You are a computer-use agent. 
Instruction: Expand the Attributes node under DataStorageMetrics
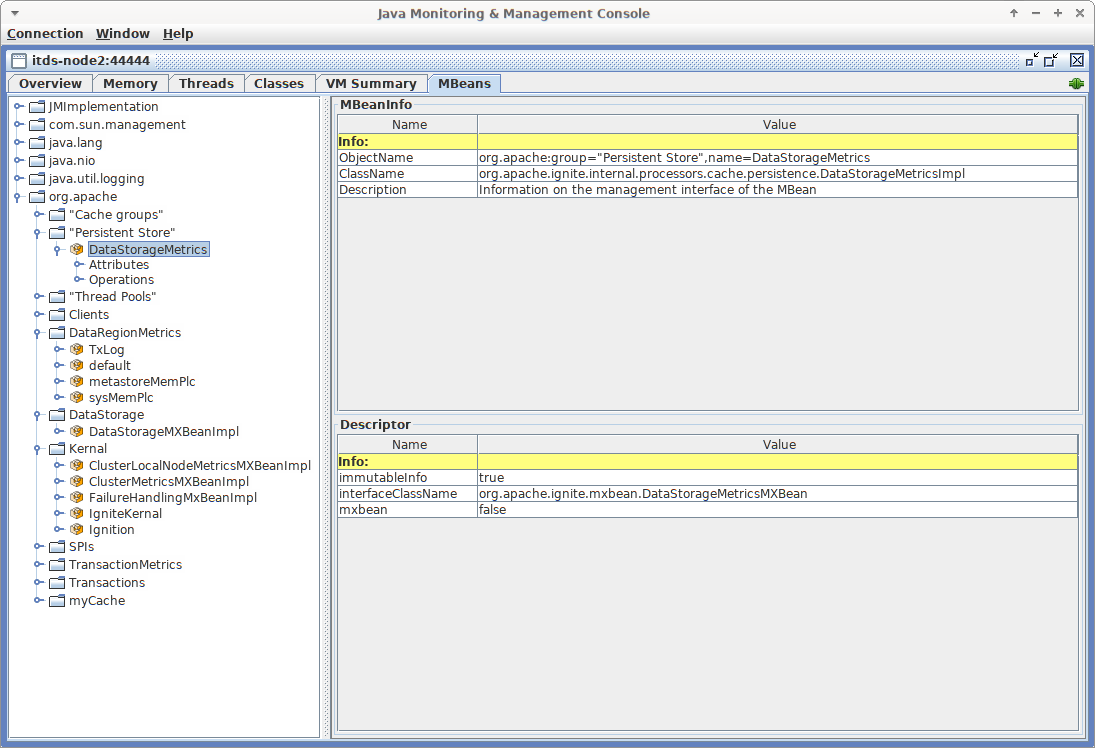coord(78,265)
